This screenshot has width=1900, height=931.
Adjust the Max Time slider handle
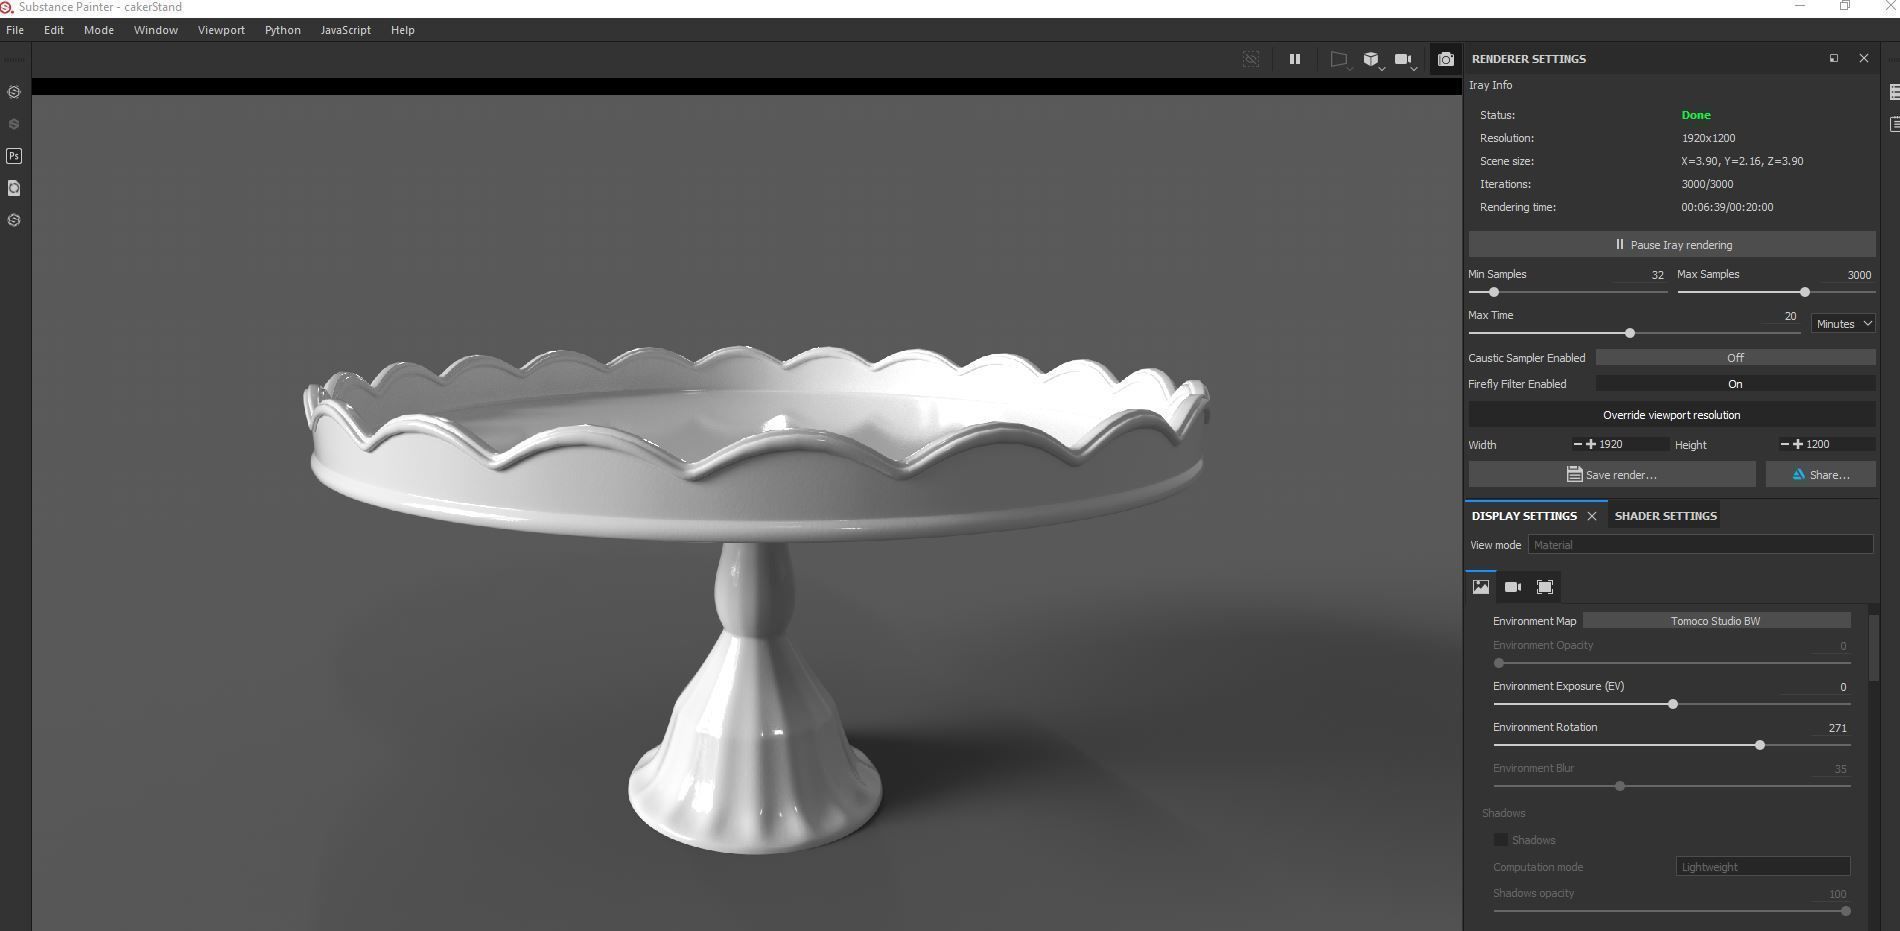(1630, 333)
